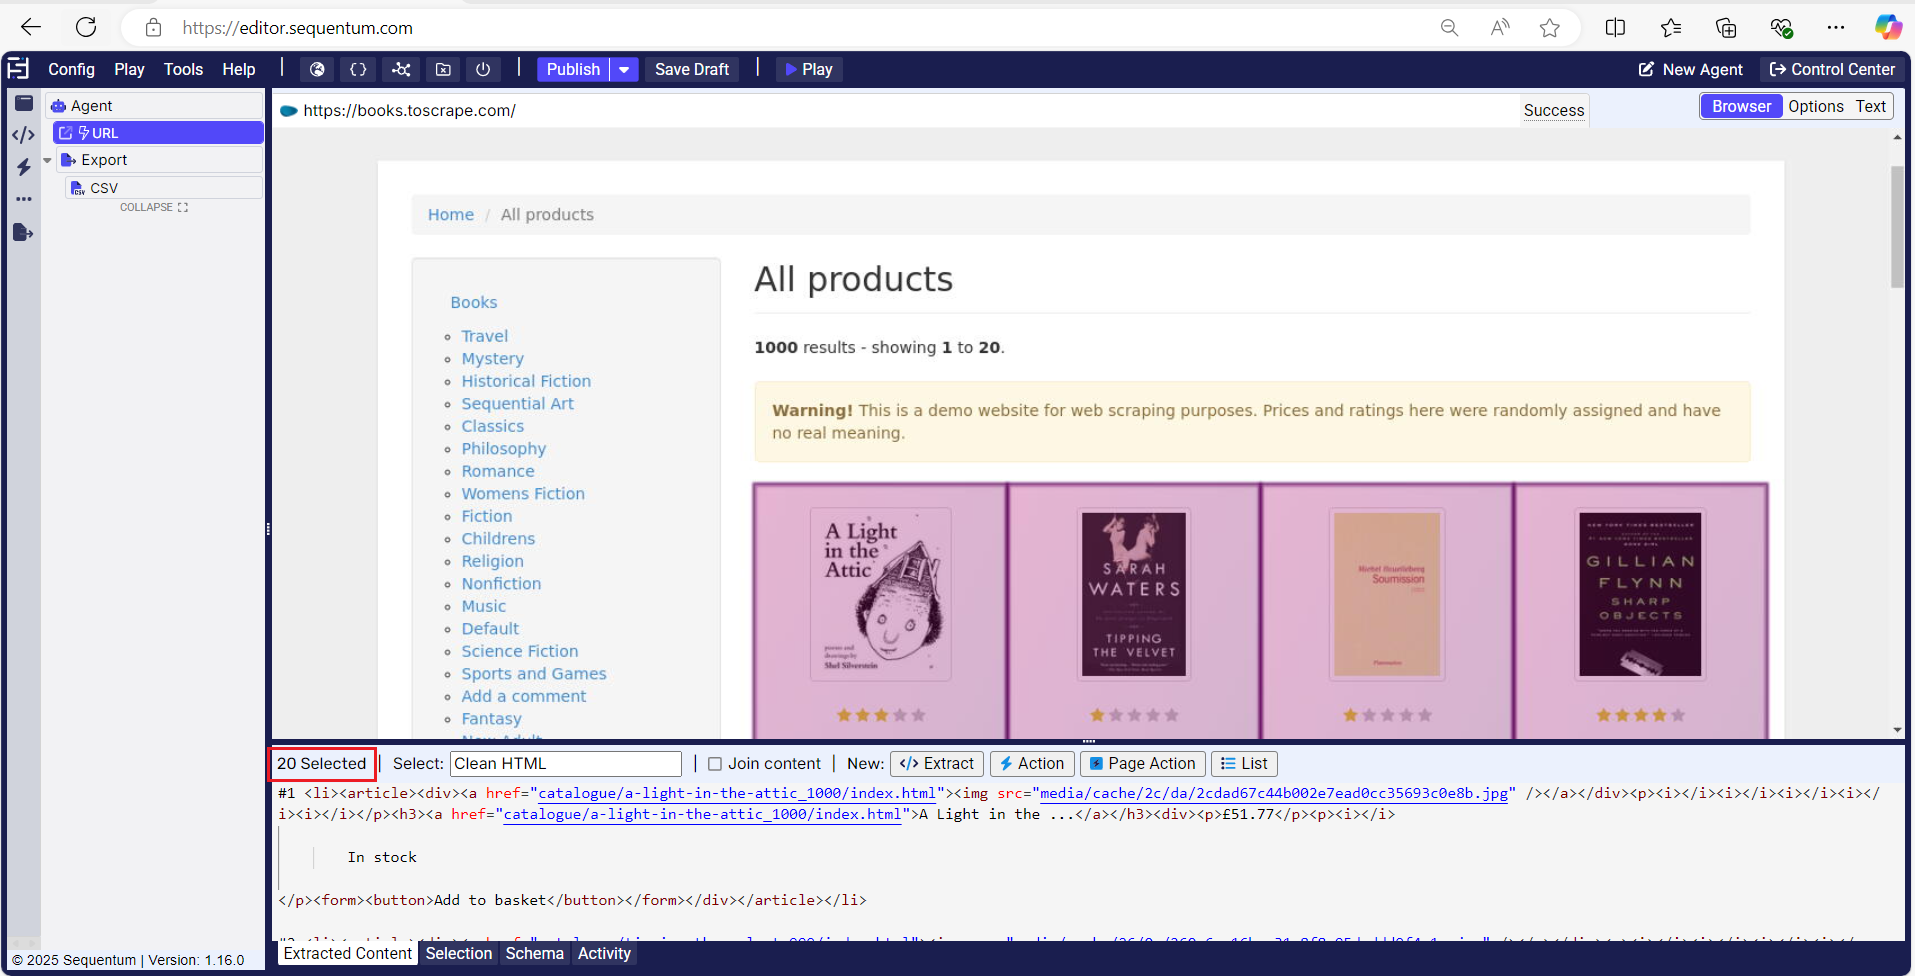Image resolution: width=1915 pixels, height=976 pixels.
Task: Click the Save Draft button
Action: coord(692,69)
